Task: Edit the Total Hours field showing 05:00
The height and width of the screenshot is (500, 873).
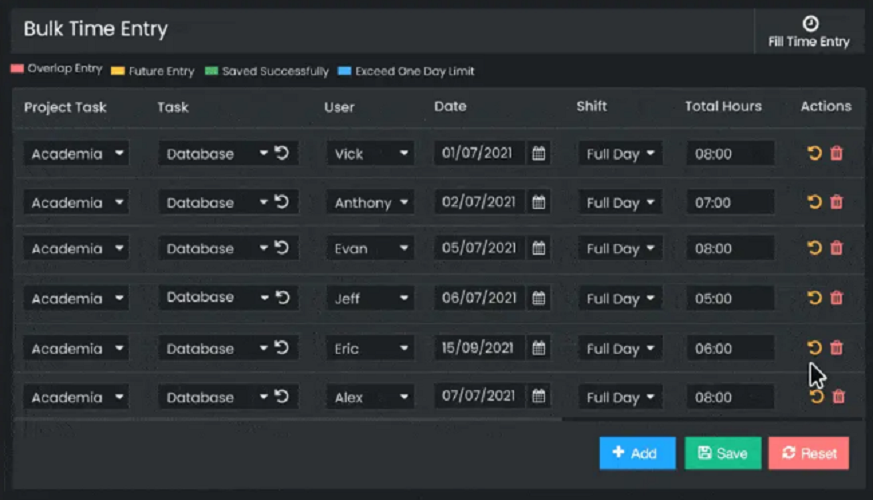Action: coord(730,298)
